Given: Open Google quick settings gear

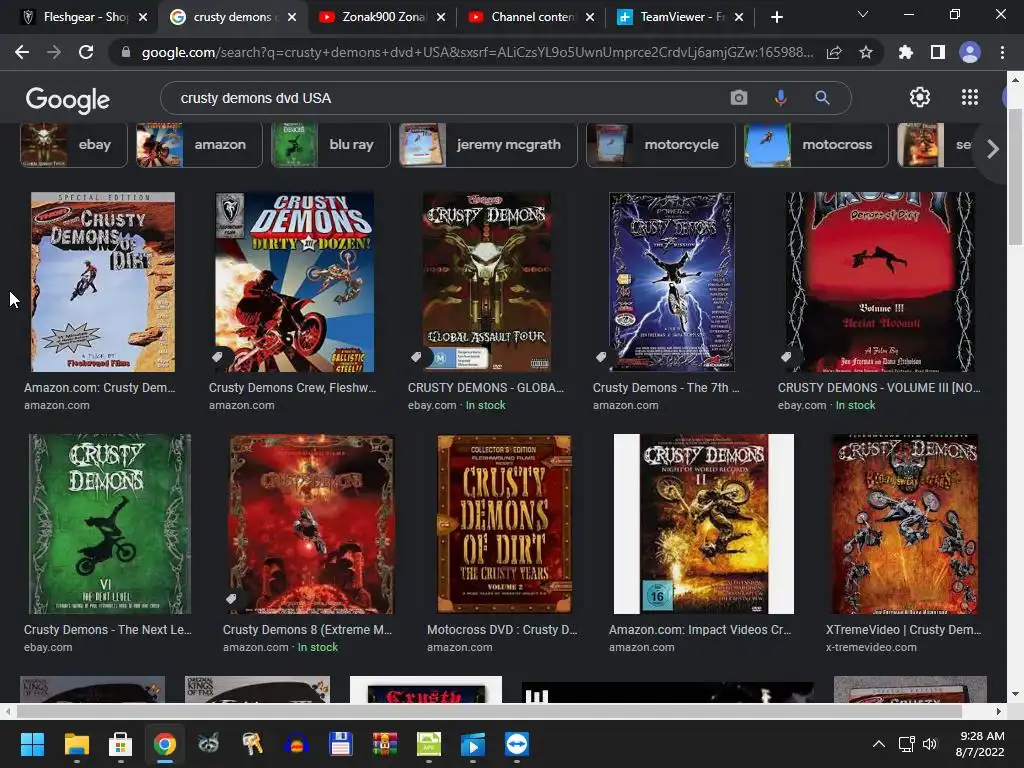Looking at the screenshot, I should pyautogui.click(x=920, y=97).
